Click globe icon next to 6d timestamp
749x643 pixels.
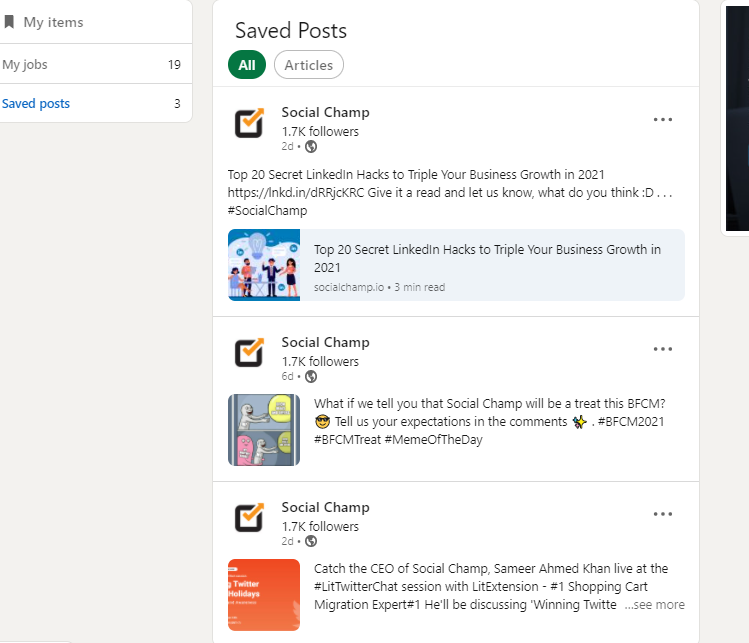[311, 376]
